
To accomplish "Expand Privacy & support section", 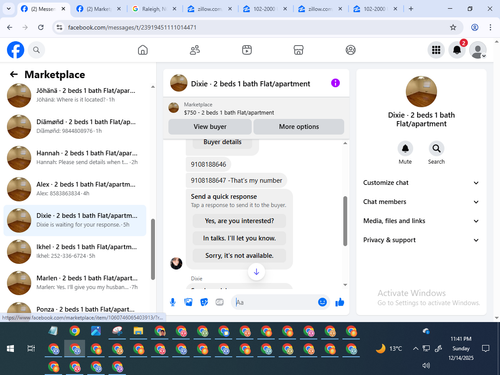I will (x=421, y=240).
